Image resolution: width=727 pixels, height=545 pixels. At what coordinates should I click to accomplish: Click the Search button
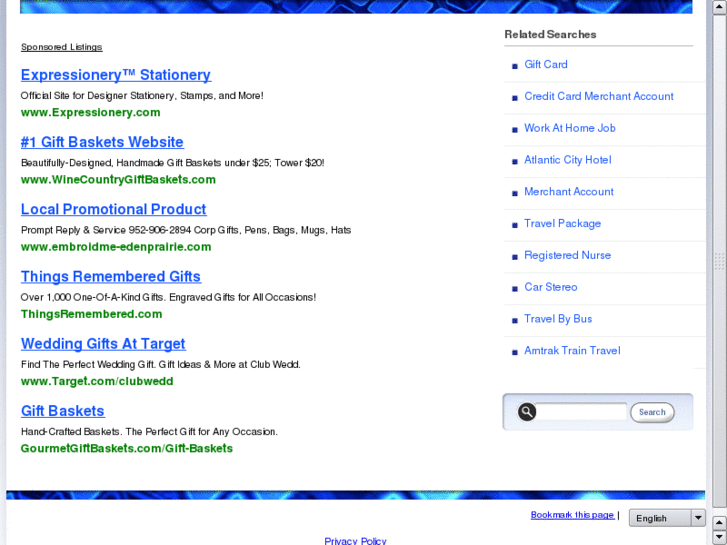click(652, 412)
